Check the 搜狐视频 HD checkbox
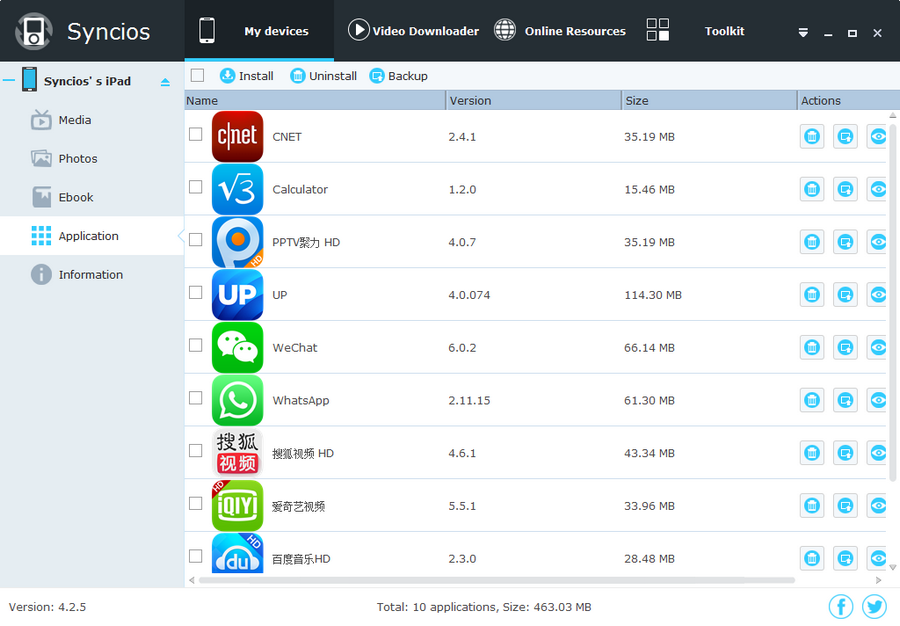The width and height of the screenshot is (900, 626). pyautogui.click(x=196, y=451)
